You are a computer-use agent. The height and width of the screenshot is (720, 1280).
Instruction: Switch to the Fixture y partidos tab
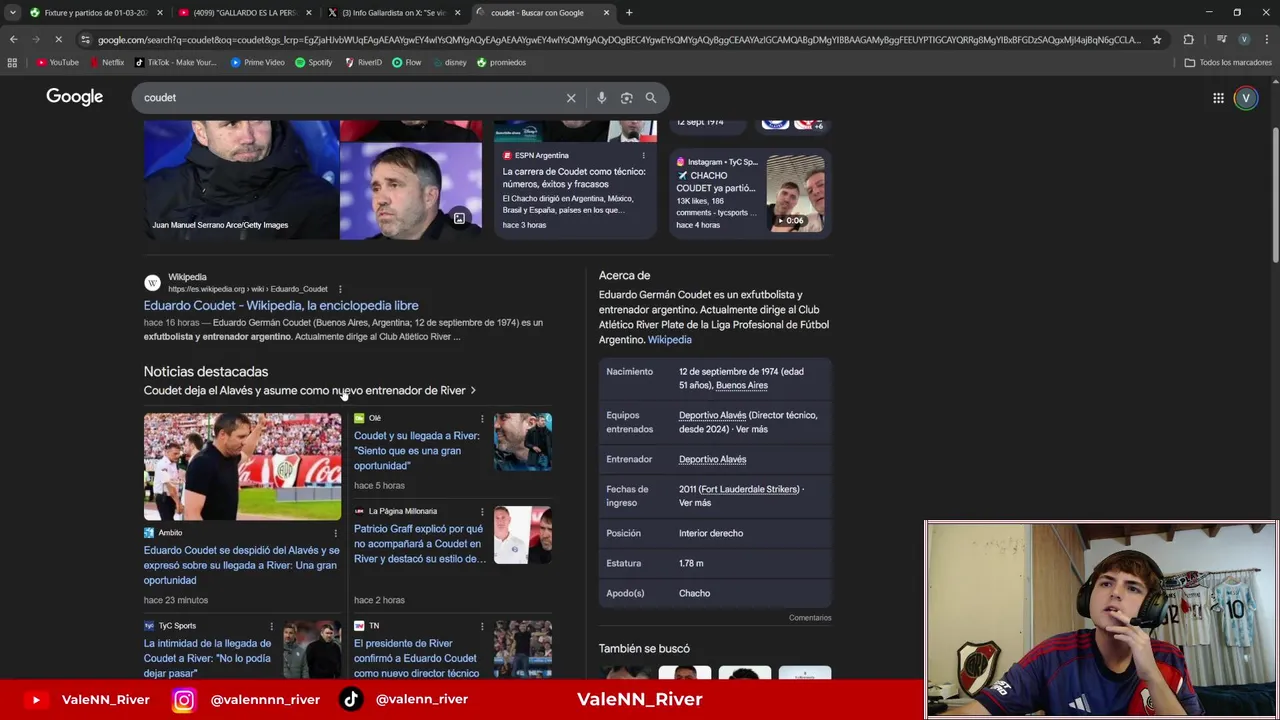95,13
